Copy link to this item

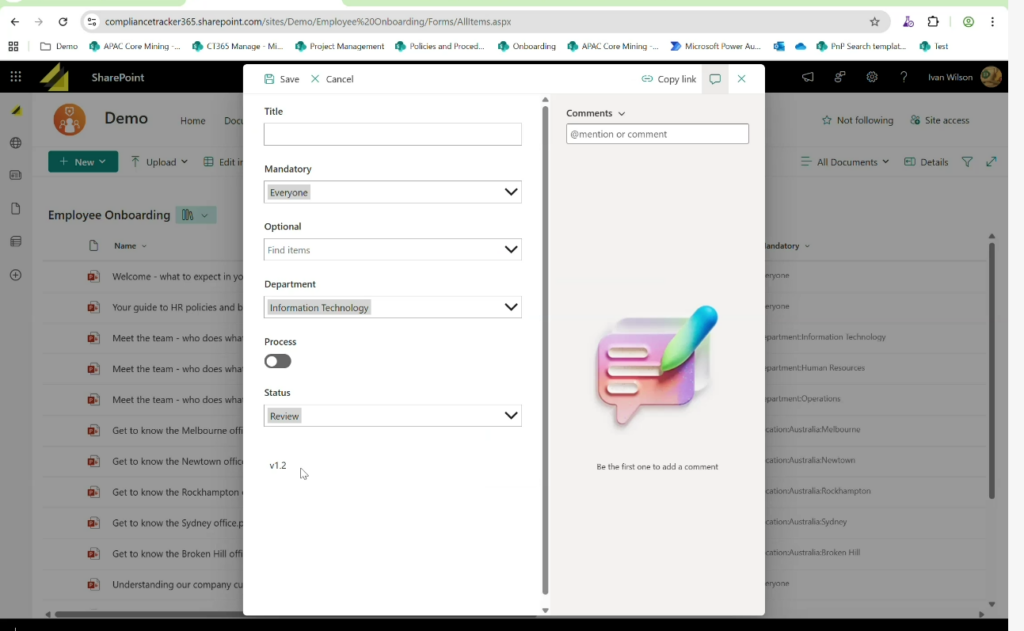[x=669, y=79]
